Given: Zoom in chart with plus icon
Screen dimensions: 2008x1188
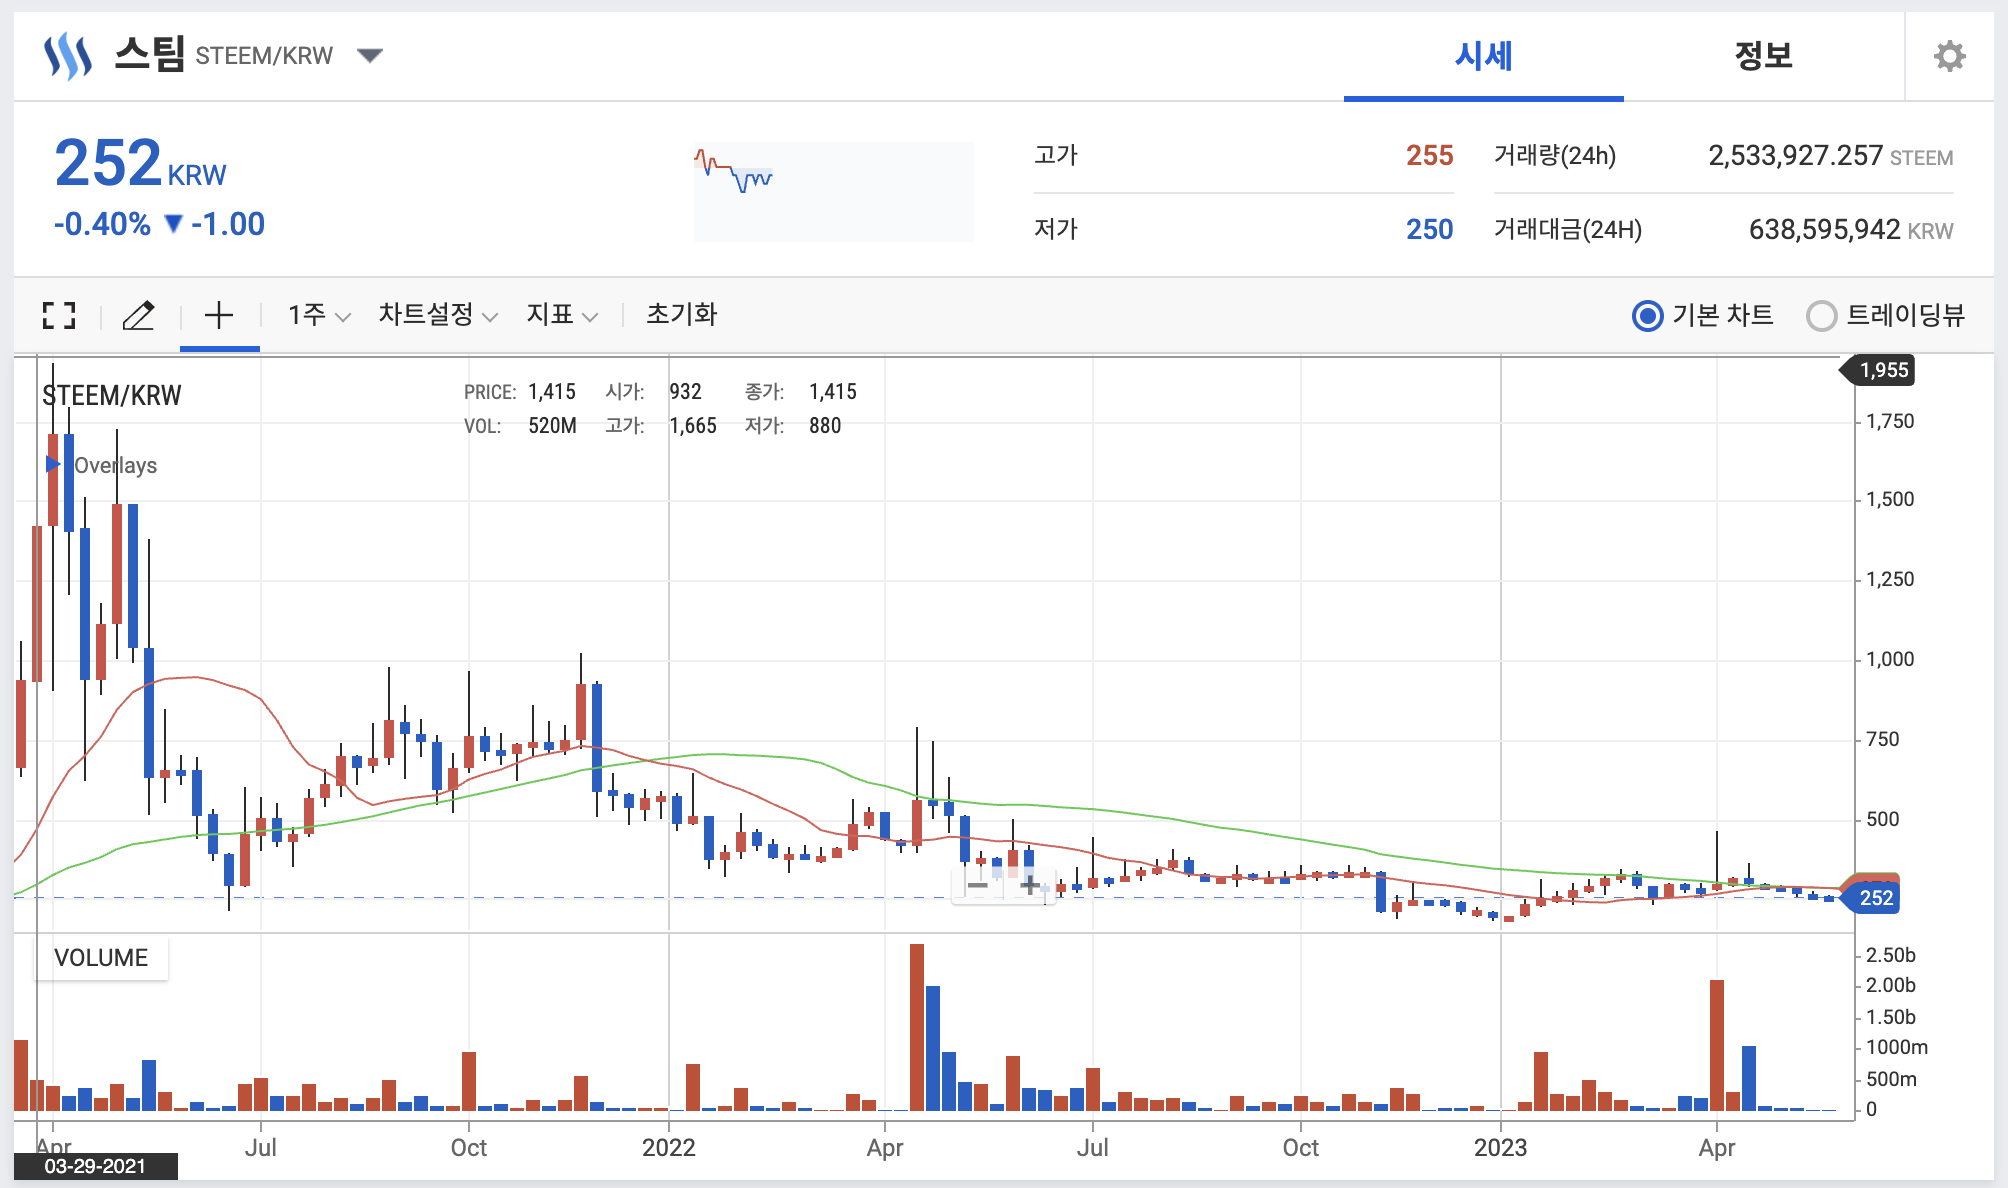Looking at the screenshot, I should pos(1029,885).
